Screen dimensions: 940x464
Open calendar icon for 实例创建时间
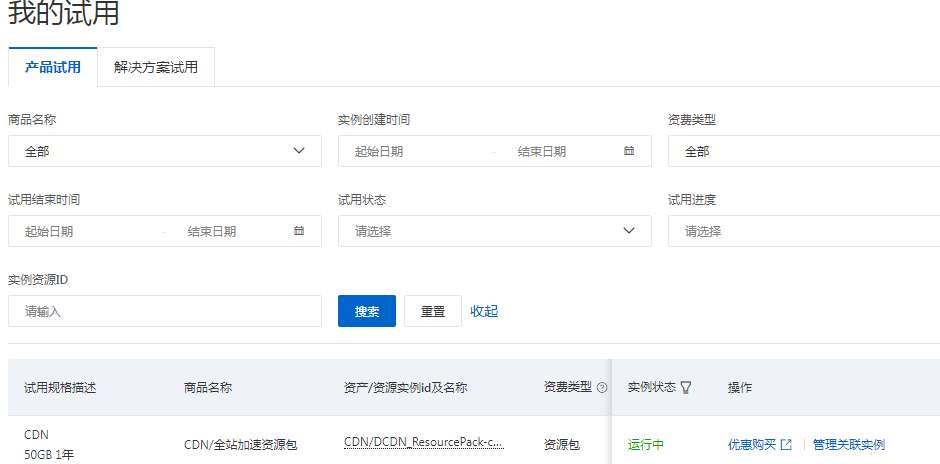pos(629,151)
